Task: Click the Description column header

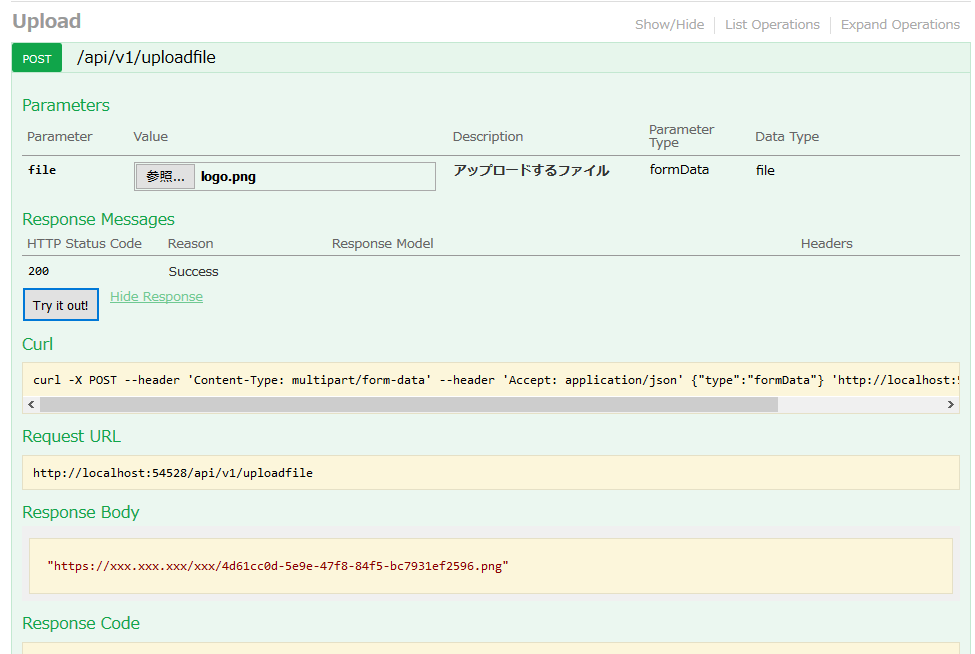Action: tap(488, 137)
